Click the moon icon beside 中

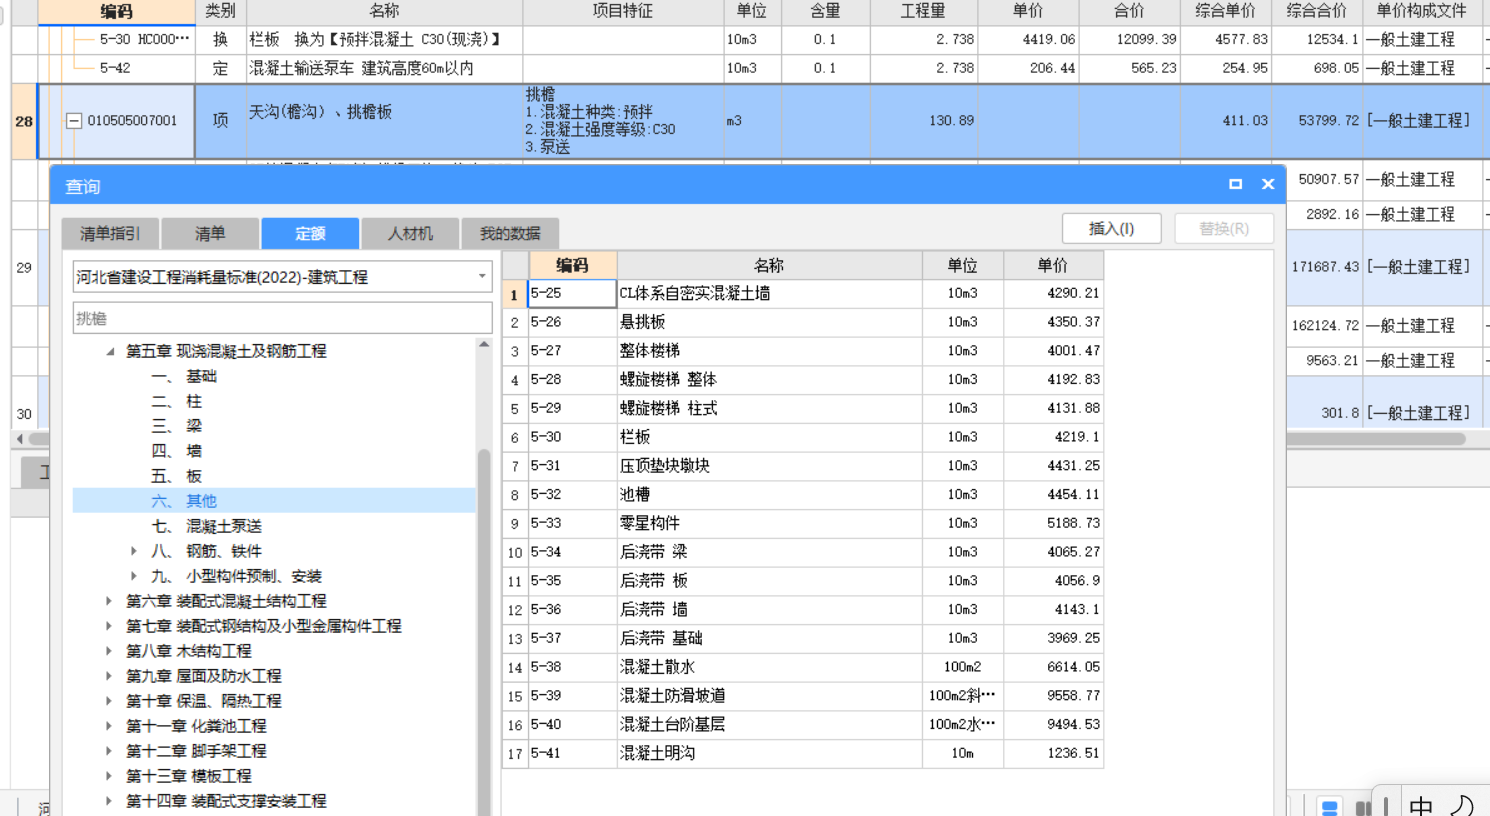1462,805
